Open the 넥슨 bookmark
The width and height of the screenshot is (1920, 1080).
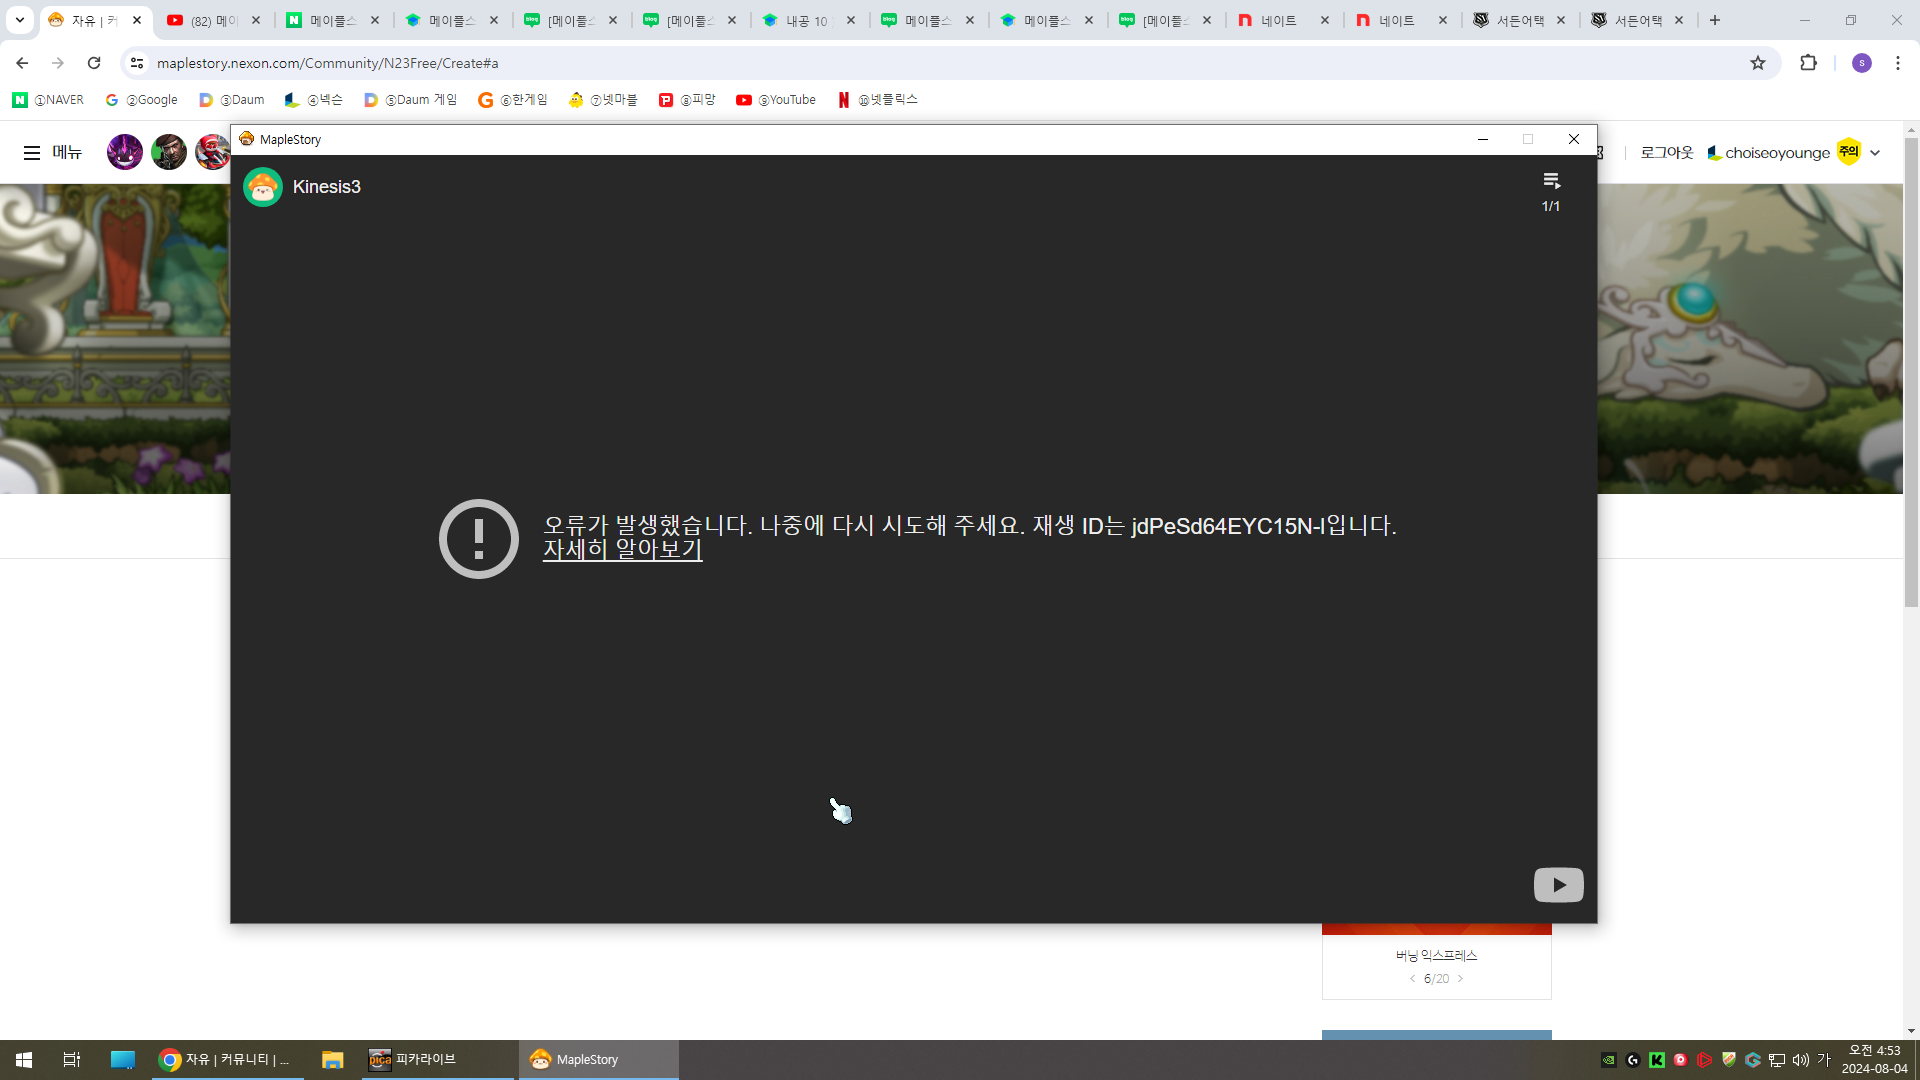pyautogui.click(x=314, y=100)
